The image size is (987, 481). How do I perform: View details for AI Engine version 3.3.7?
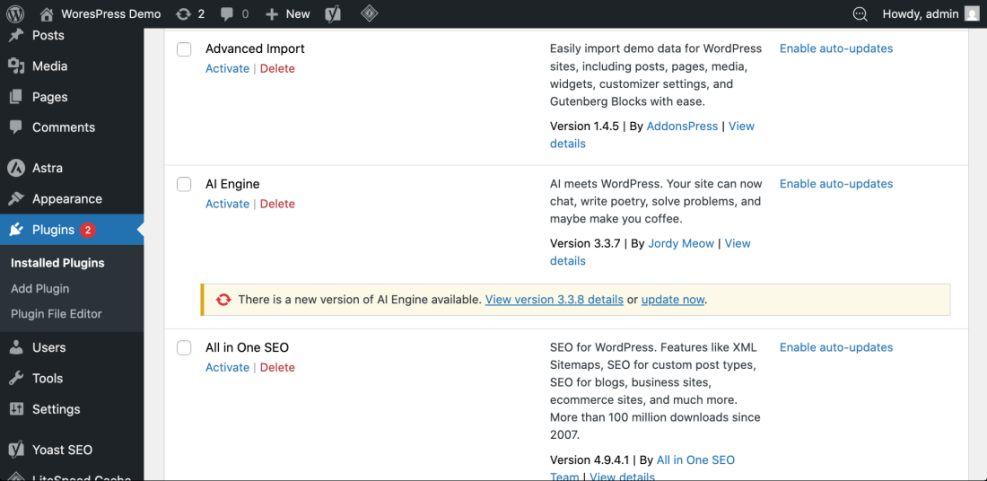tap(738, 243)
